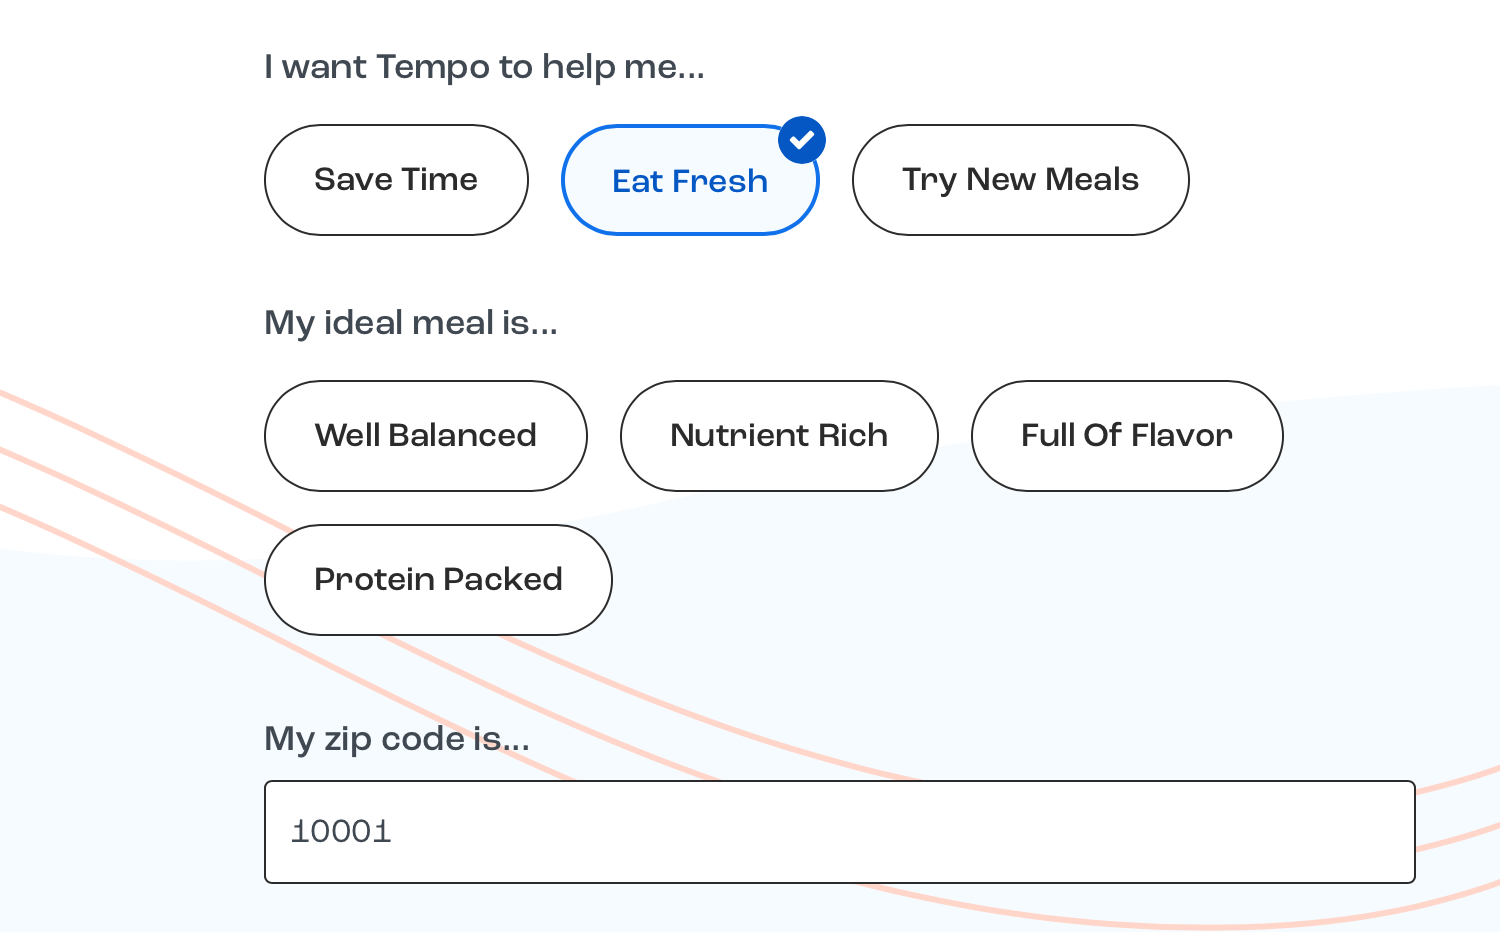Image resolution: width=1500 pixels, height=932 pixels.
Task: Enable the Full Of Flavor preference
Action: pyautogui.click(x=1127, y=436)
